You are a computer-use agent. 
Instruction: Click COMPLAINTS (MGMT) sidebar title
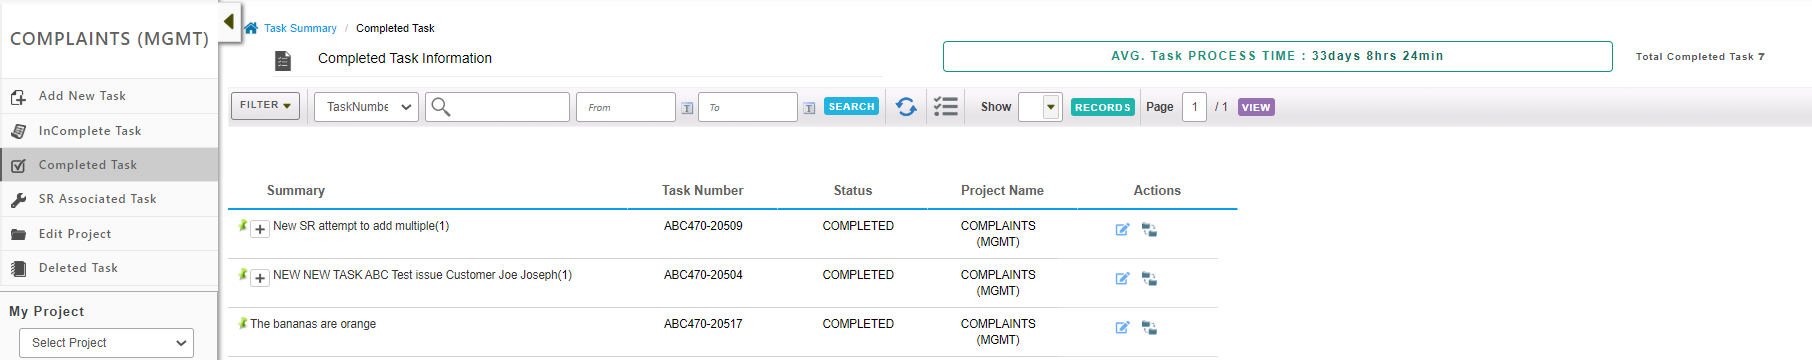[109, 39]
